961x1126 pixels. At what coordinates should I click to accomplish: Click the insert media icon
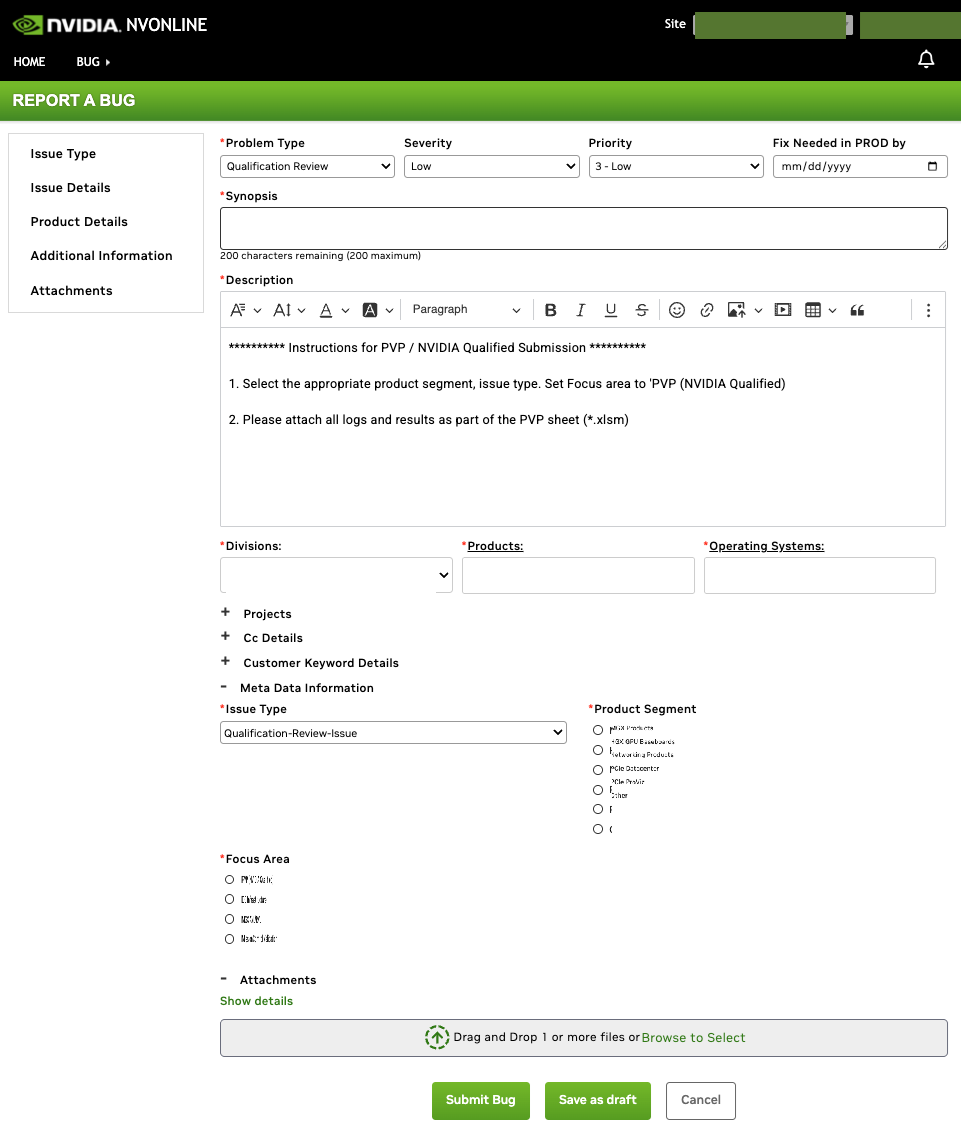point(783,310)
